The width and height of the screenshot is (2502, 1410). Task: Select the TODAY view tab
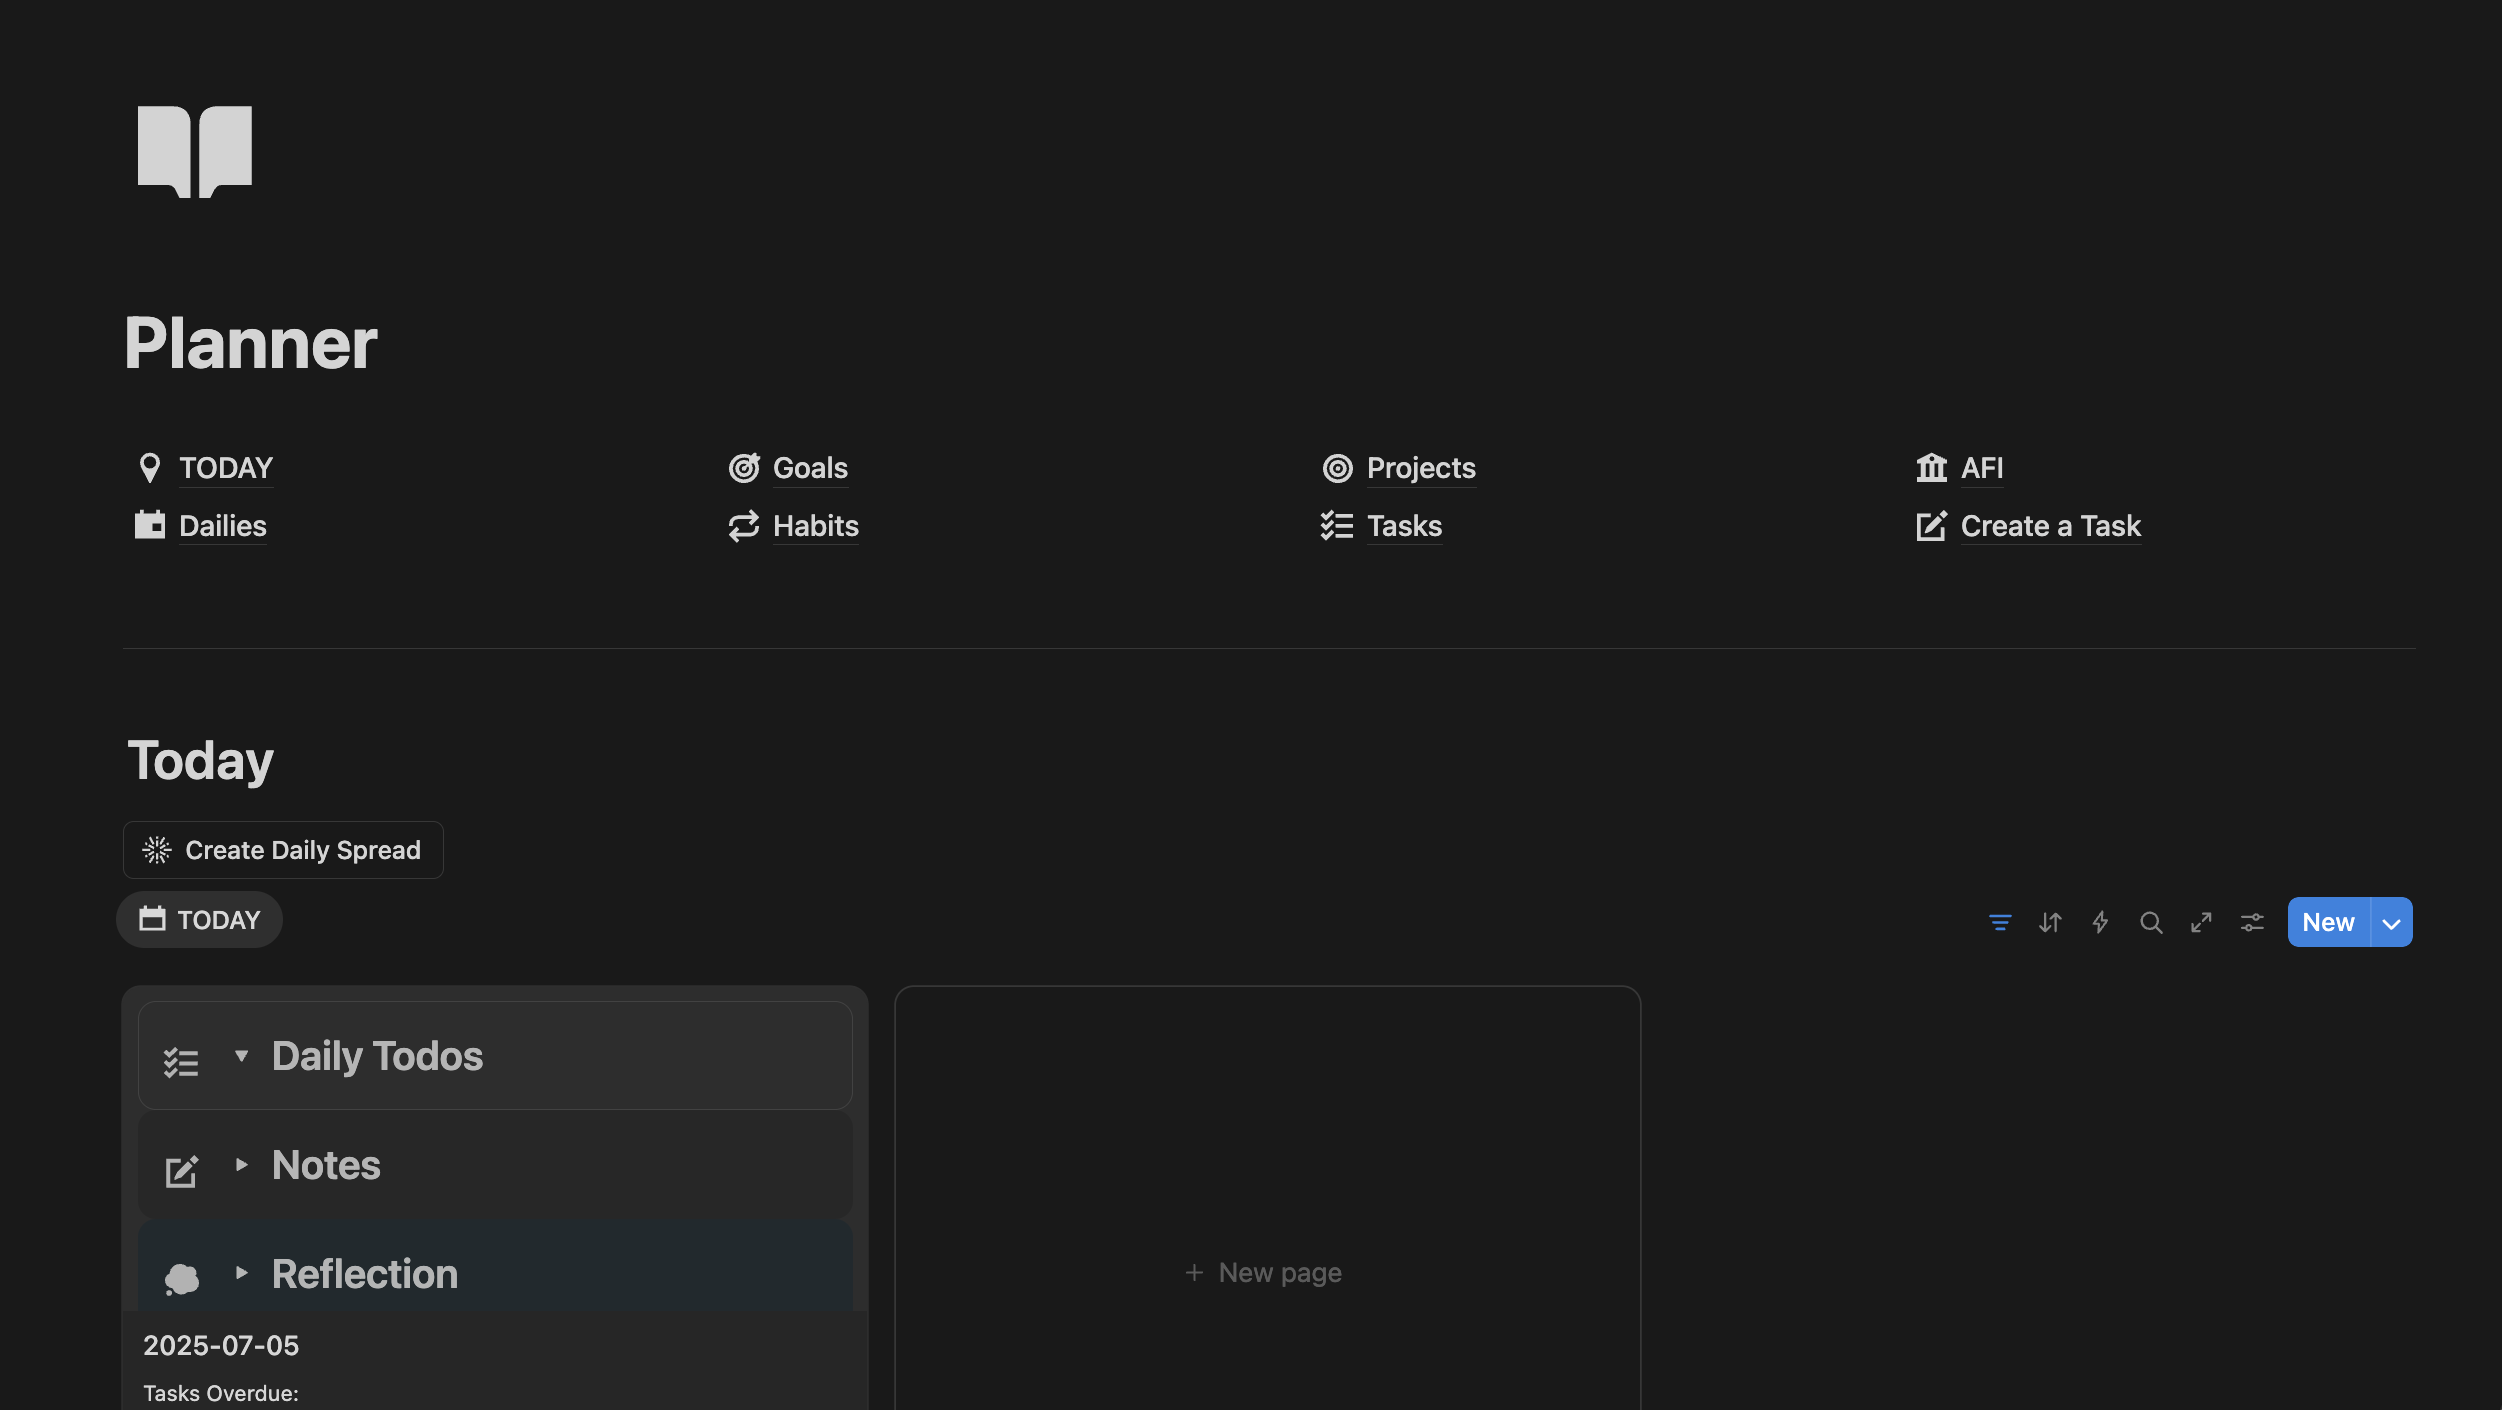(x=200, y=920)
